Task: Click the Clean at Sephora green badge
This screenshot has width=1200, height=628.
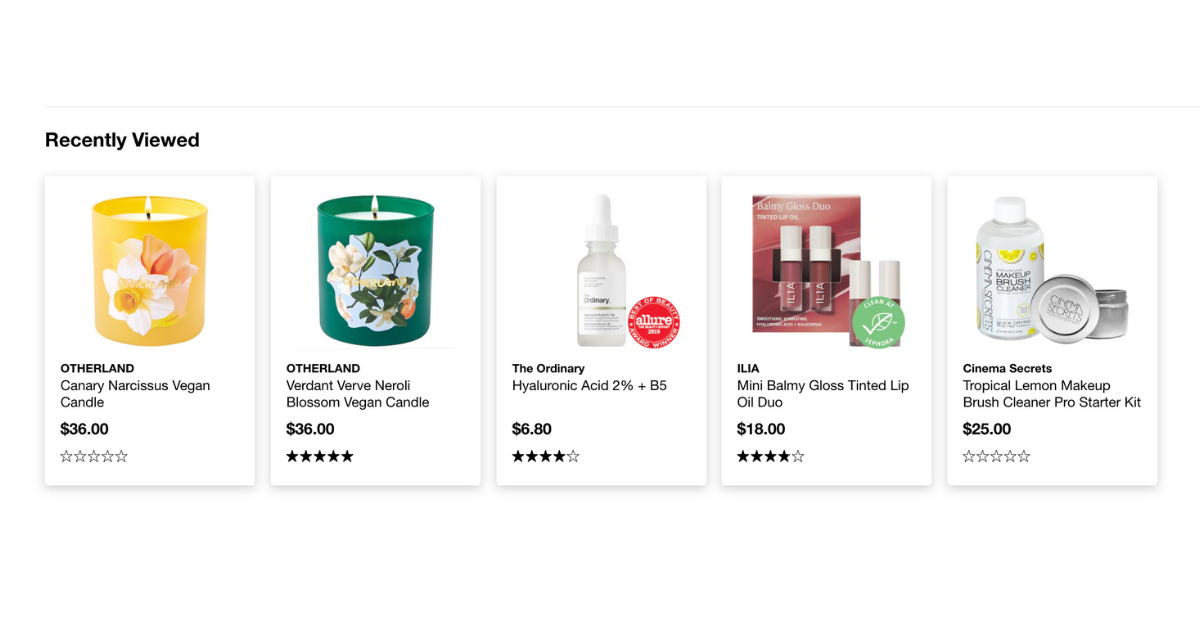Action: click(878, 322)
